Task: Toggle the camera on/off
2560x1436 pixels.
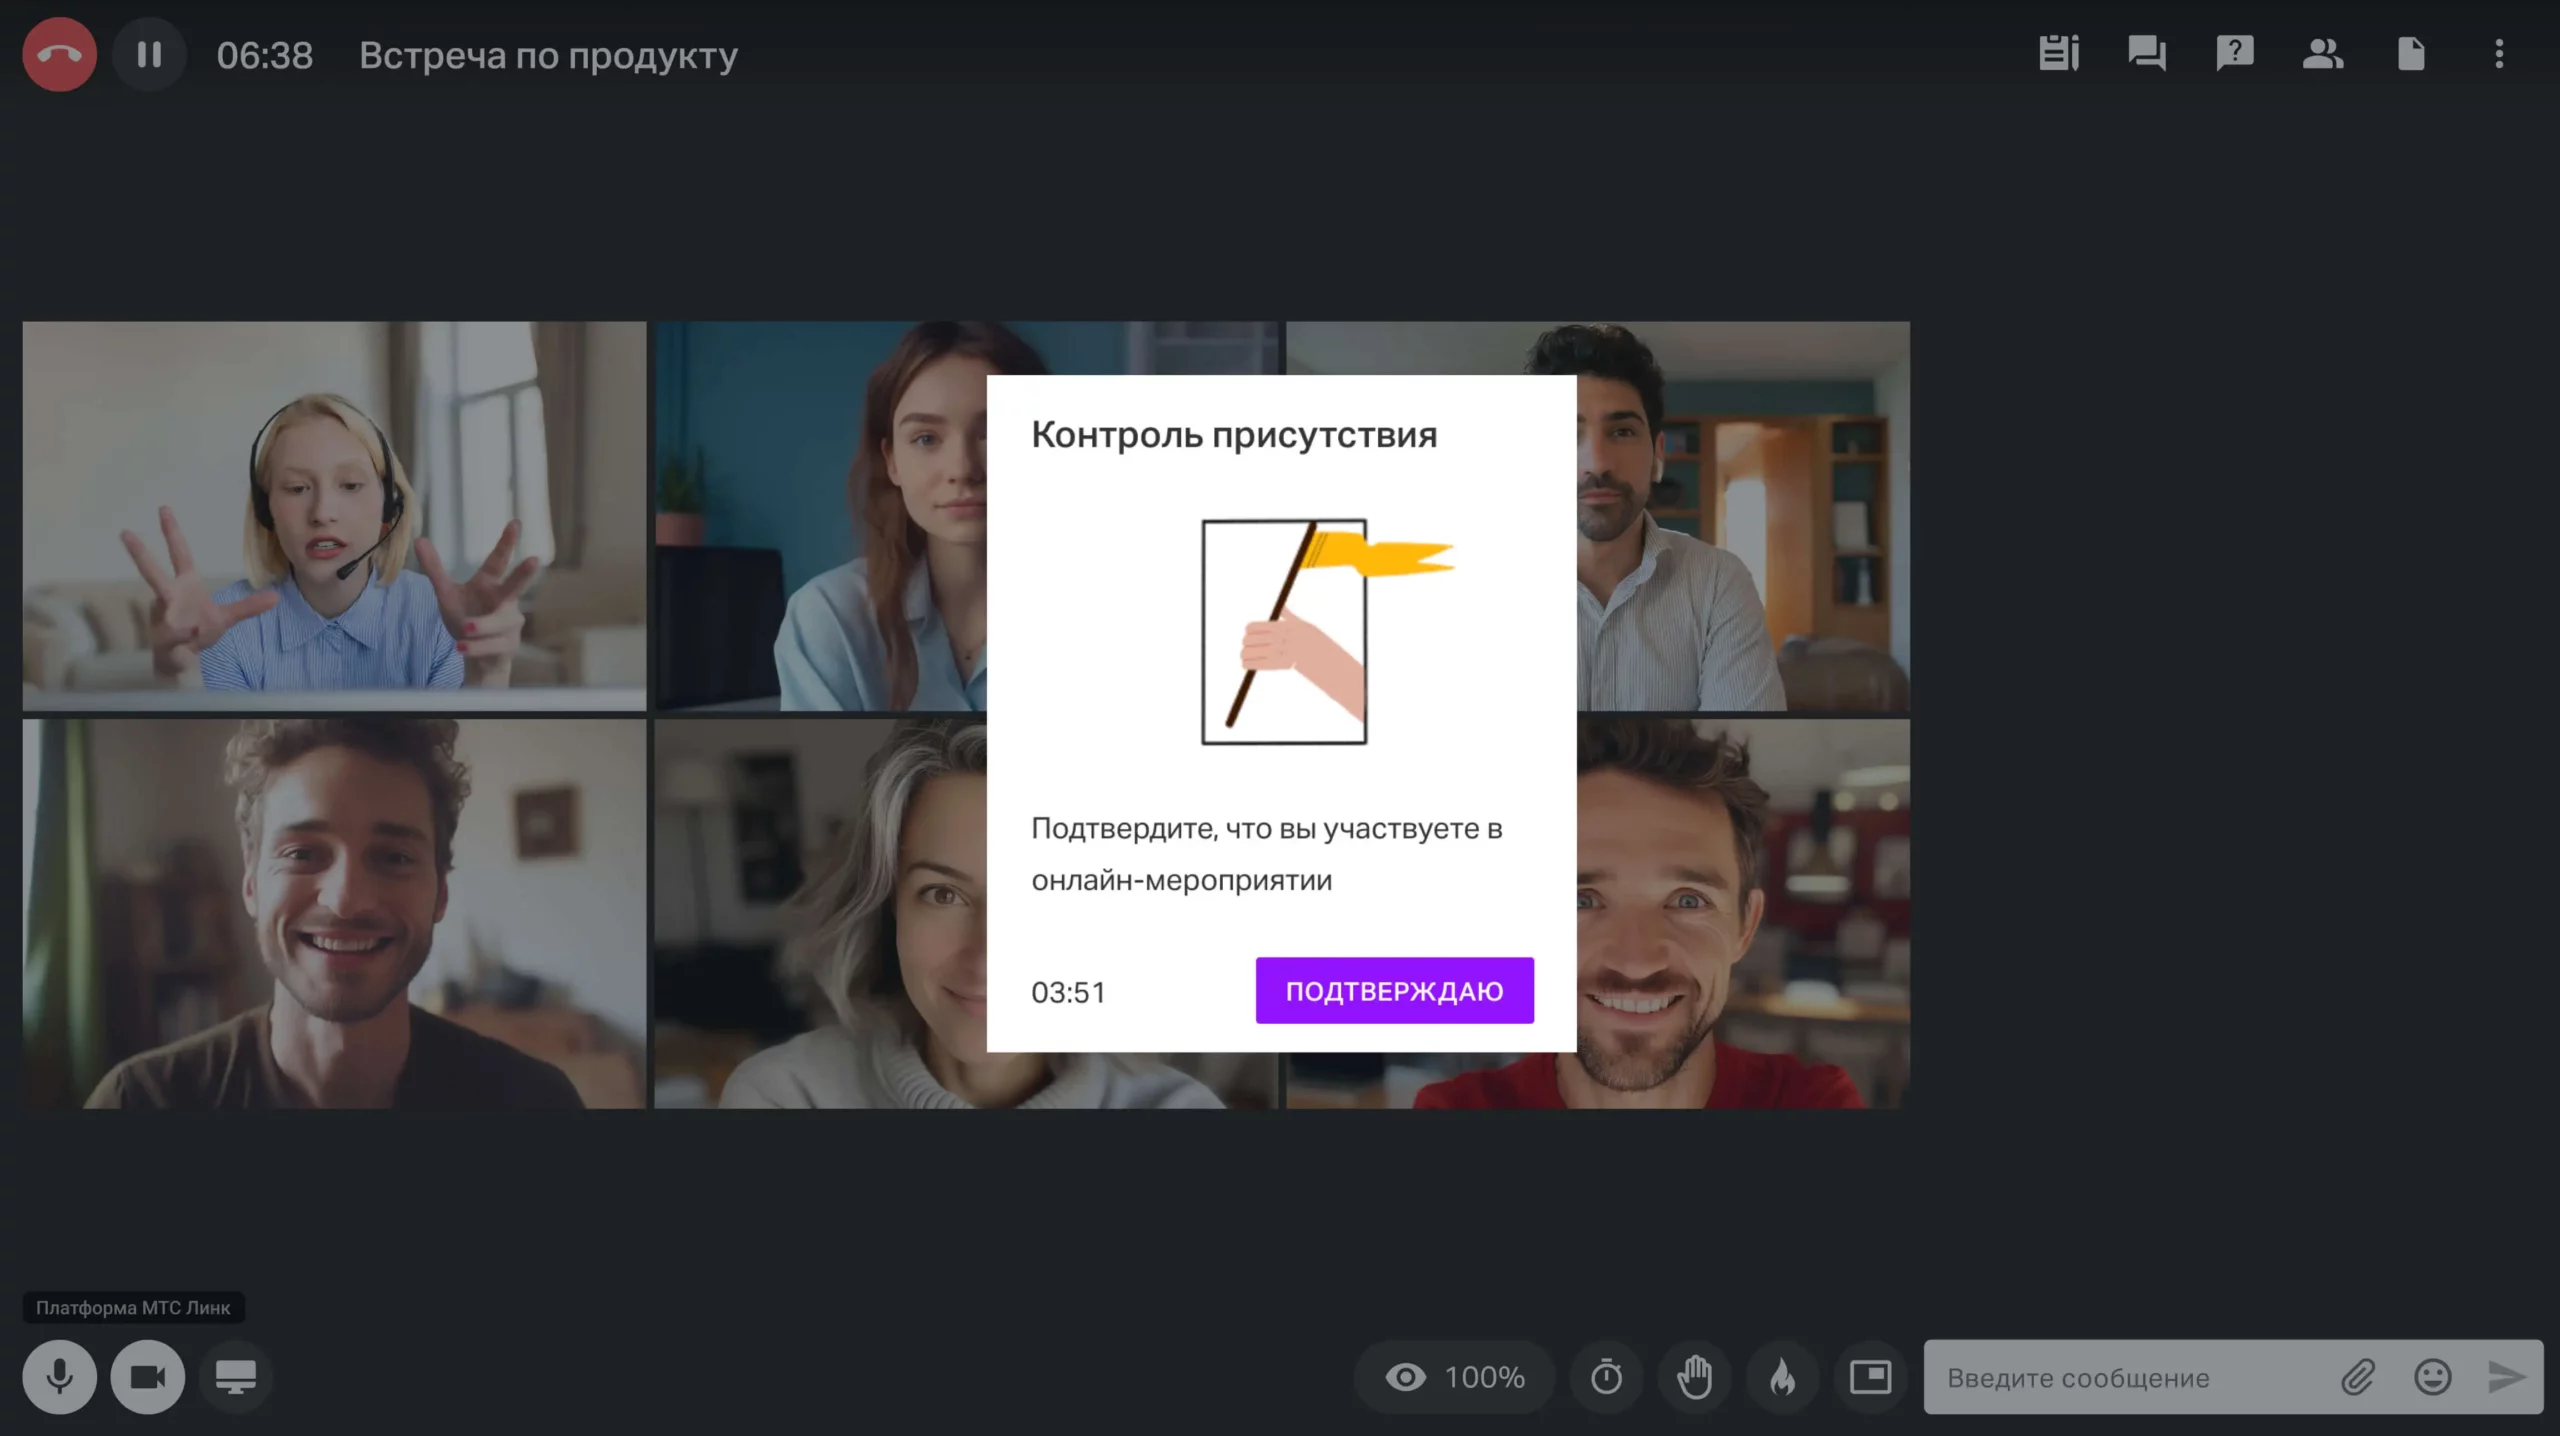Action: [146, 1376]
